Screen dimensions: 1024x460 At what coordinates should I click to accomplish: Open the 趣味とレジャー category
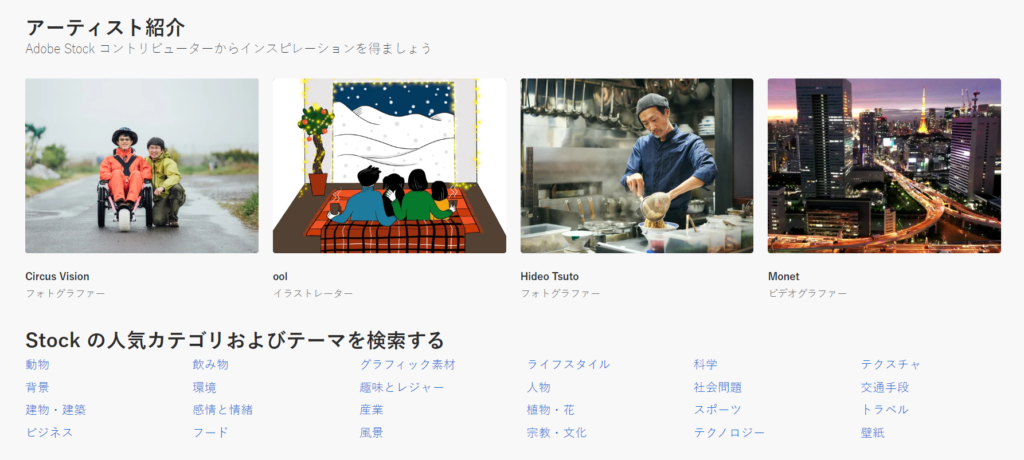(x=402, y=387)
